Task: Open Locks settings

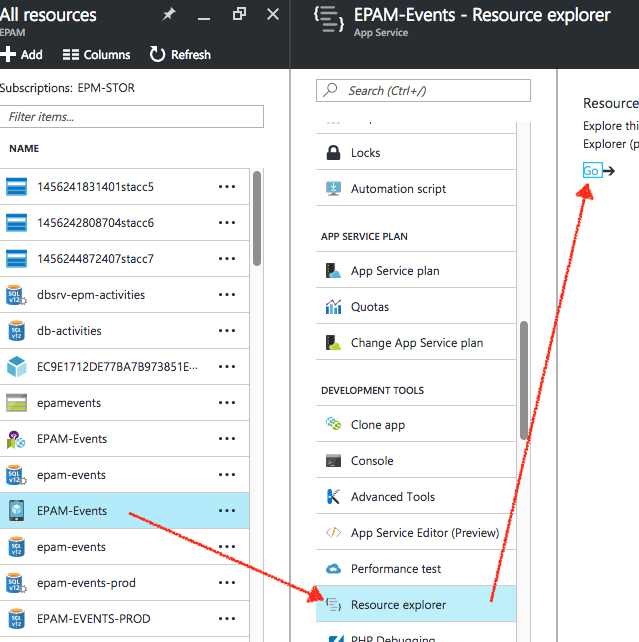Action: pyautogui.click(x=416, y=153)
